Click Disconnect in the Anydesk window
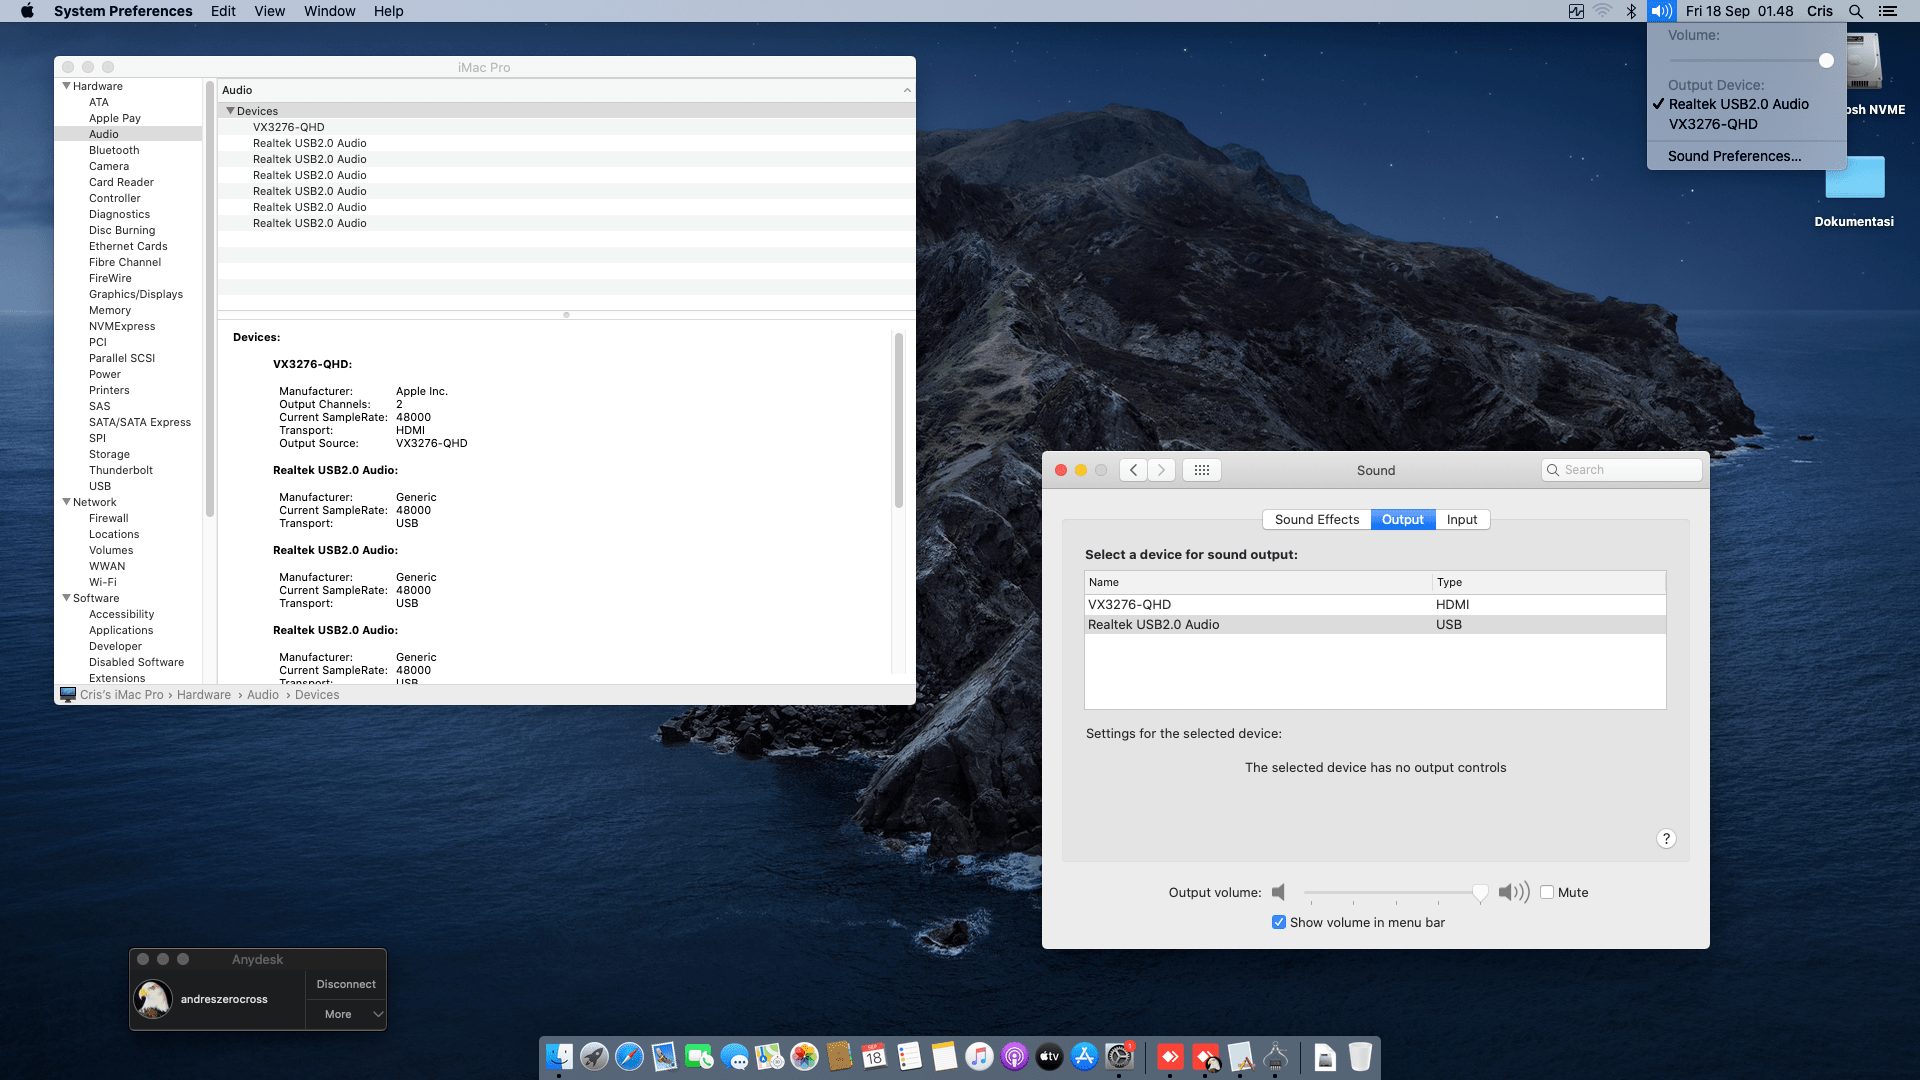1920x1080 pixels. point(346,984)
